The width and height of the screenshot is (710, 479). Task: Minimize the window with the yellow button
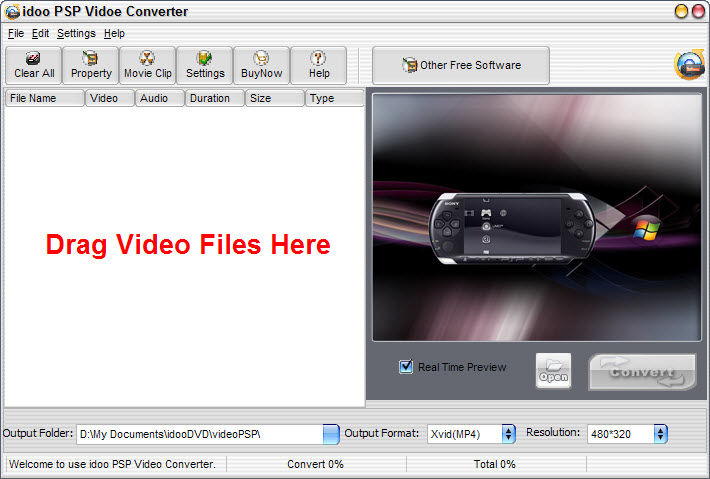[681, 11]
